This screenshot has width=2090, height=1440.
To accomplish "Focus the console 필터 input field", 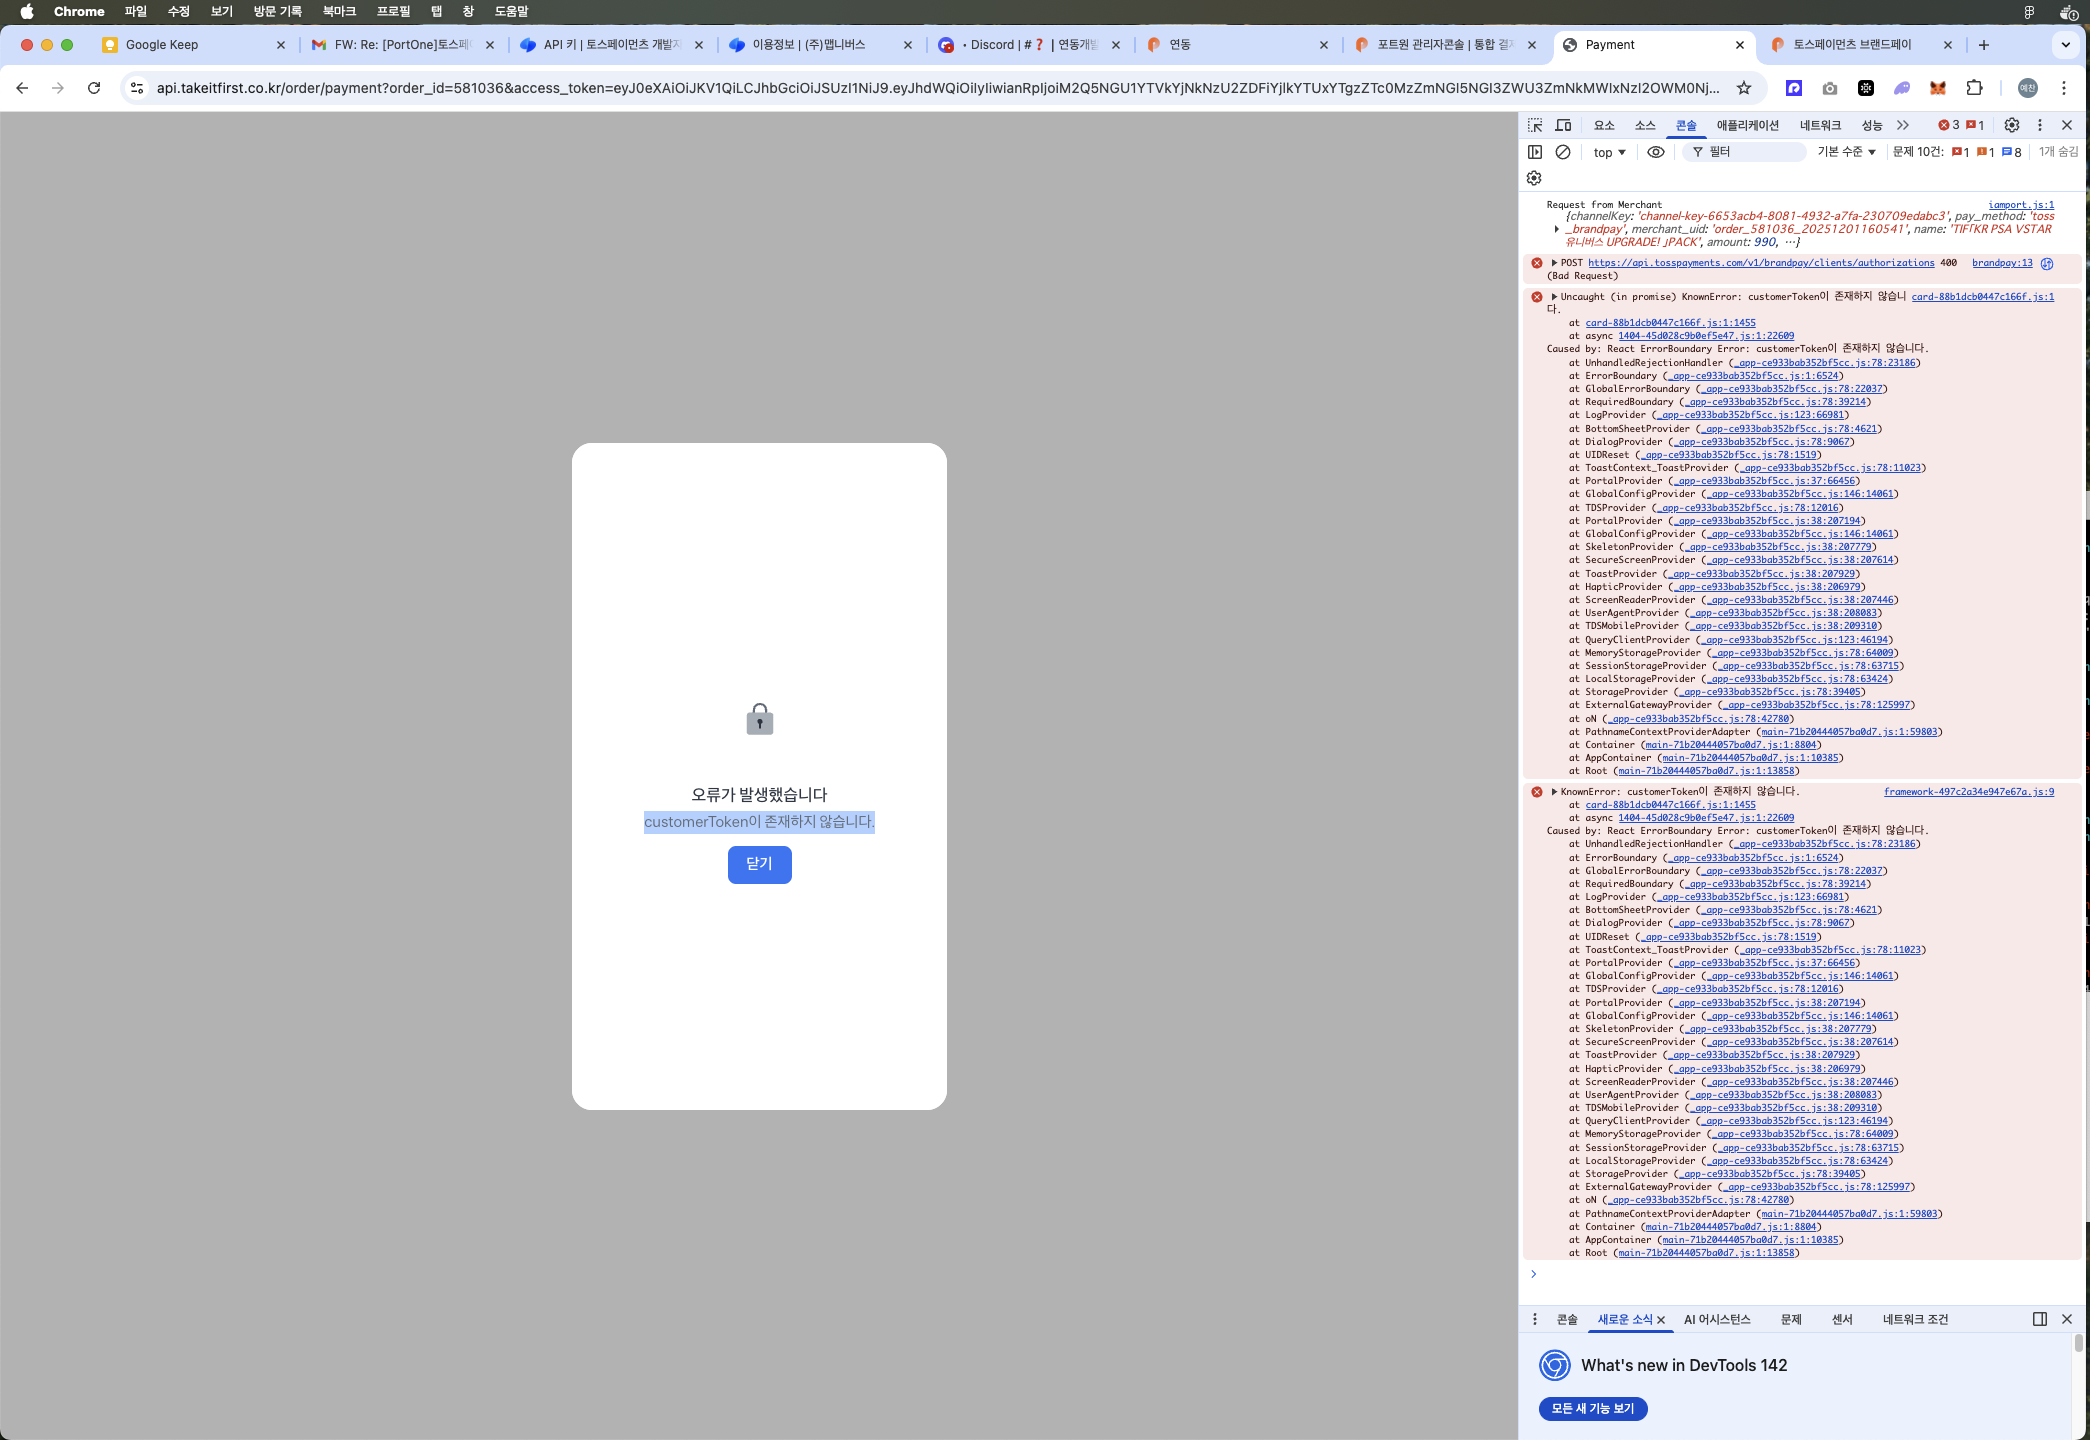I will point(1752,152).
